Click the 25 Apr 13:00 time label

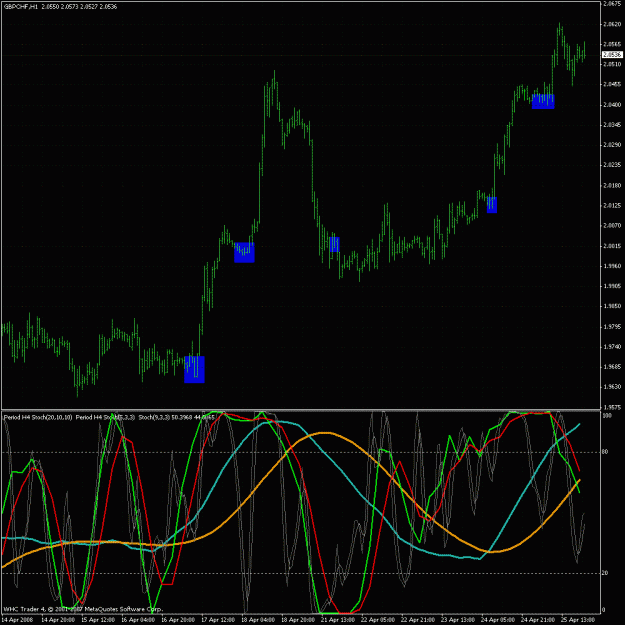(577, 620)
